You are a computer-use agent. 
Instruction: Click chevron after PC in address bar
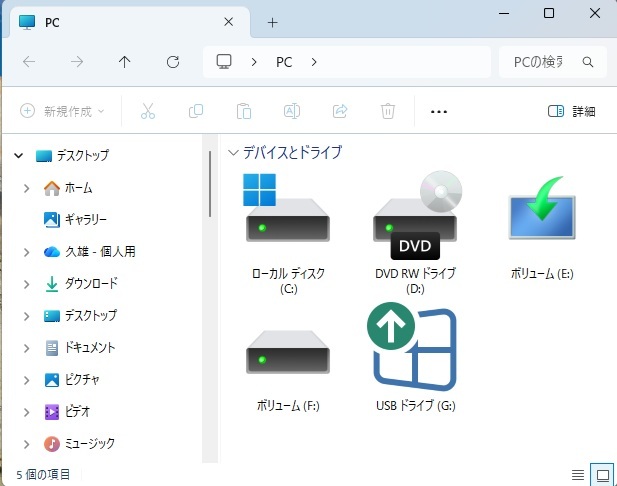coord(314,62)
